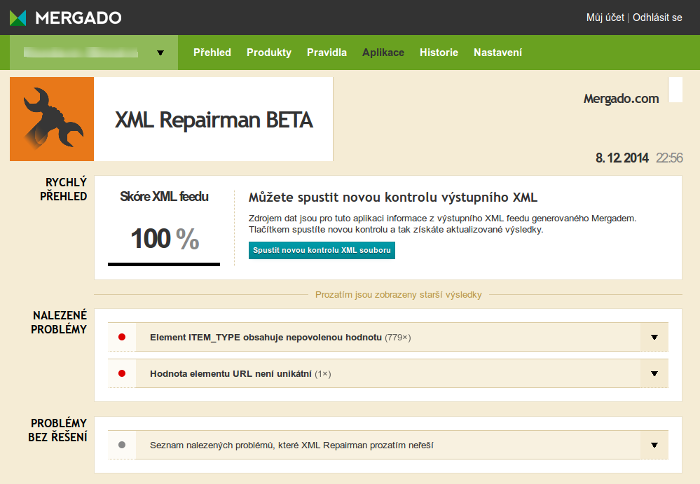
Task: Click Element ITEM_TYPE obsahuje nepovolenou hodnotu text
Action: click(266, 338)
